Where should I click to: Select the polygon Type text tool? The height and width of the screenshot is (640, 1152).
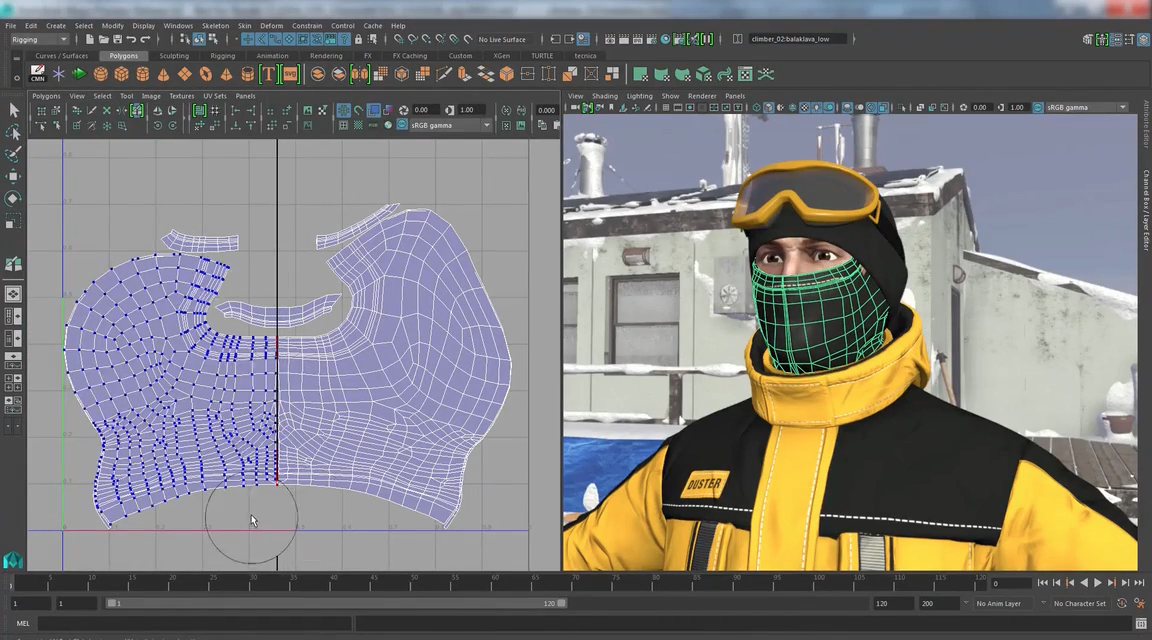[268, 74]
